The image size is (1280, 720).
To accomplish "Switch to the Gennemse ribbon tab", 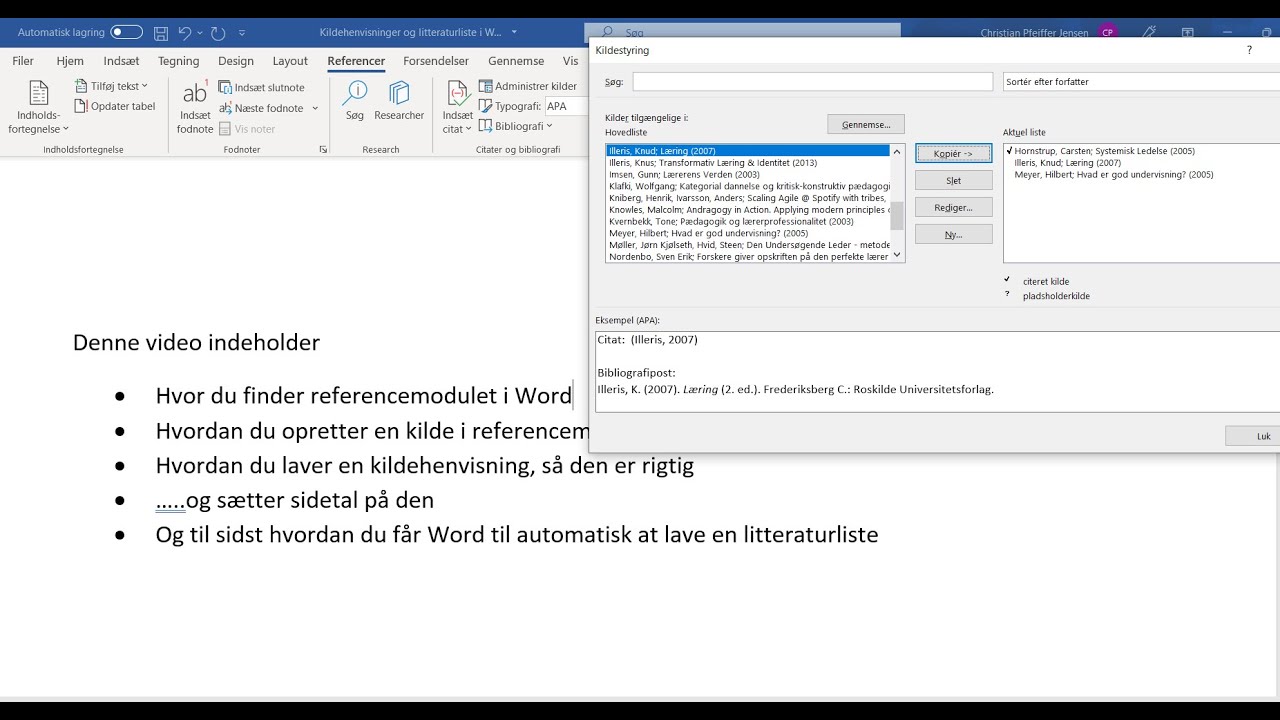I will (x=516, y=61).
